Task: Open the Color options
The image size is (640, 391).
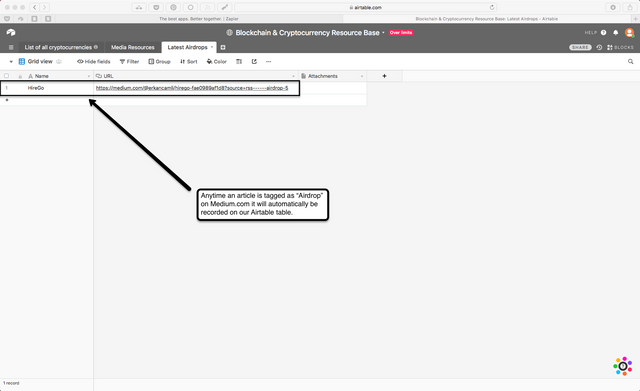Action: click(x=216, y=62)
